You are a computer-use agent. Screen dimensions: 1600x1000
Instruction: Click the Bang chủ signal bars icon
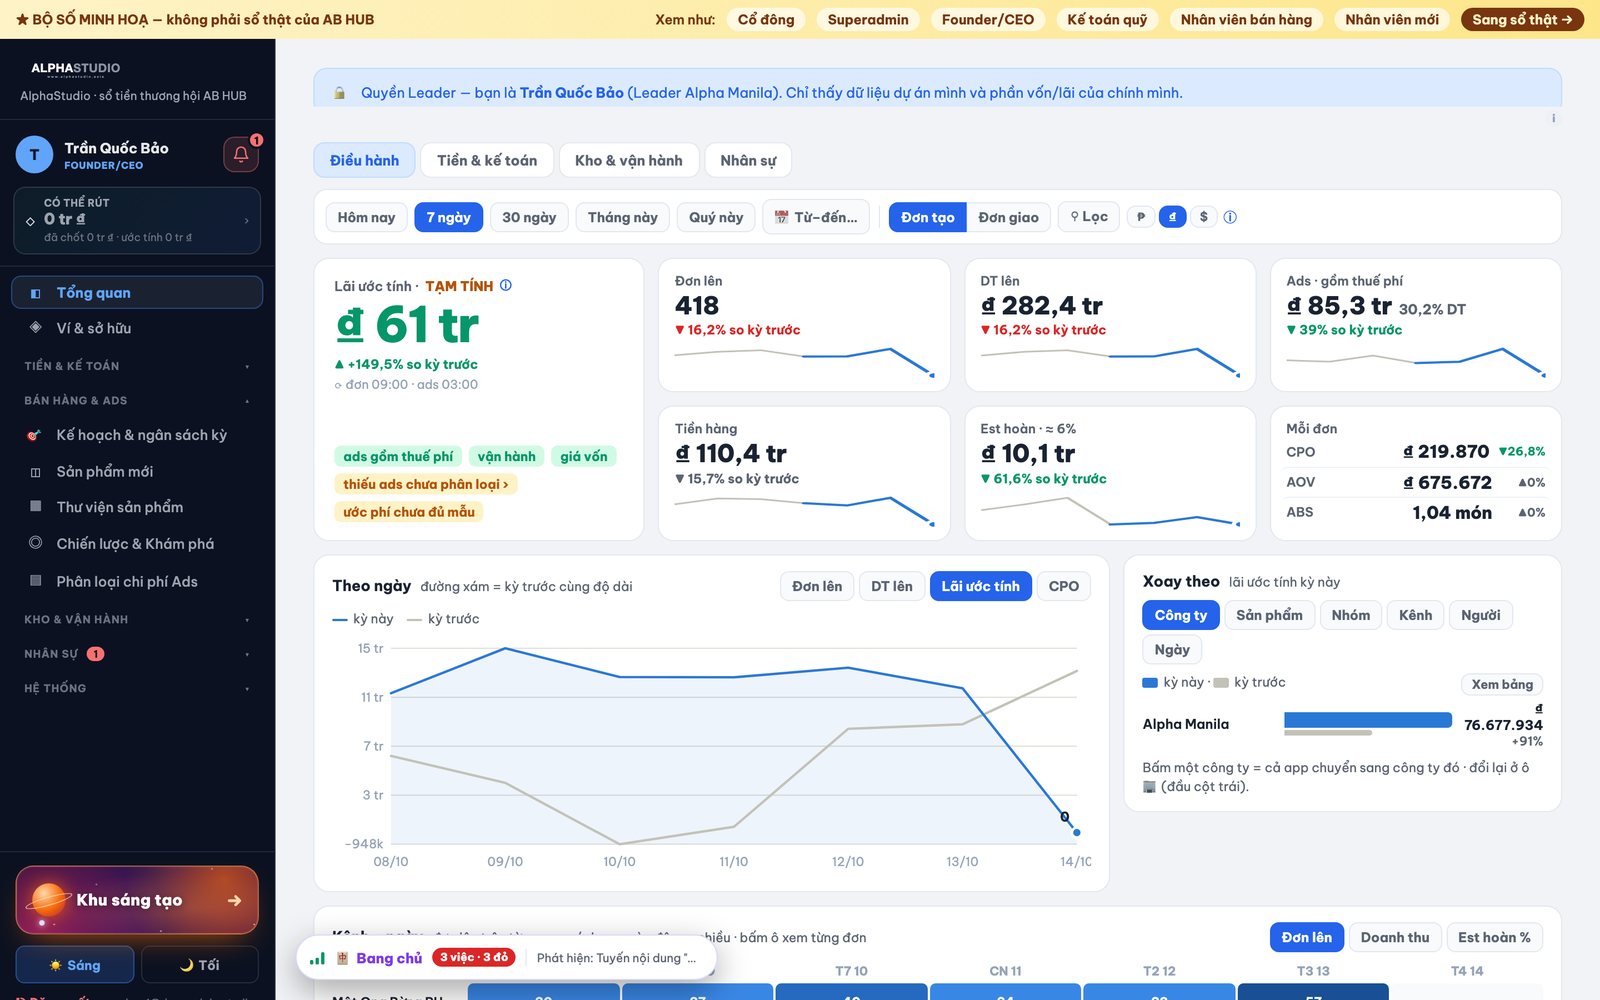pyautogui.click(x=317, y=958)
